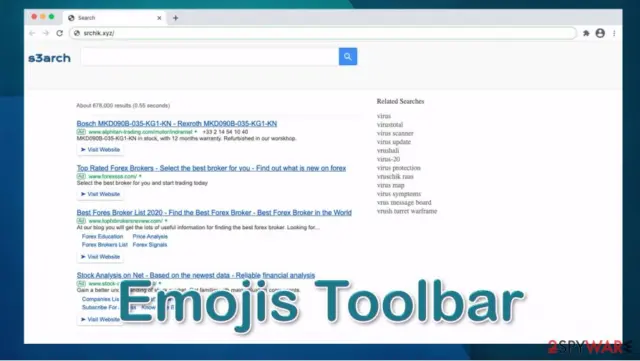
Task: Focus the s3arch search input field
Action: click(210, 56)
